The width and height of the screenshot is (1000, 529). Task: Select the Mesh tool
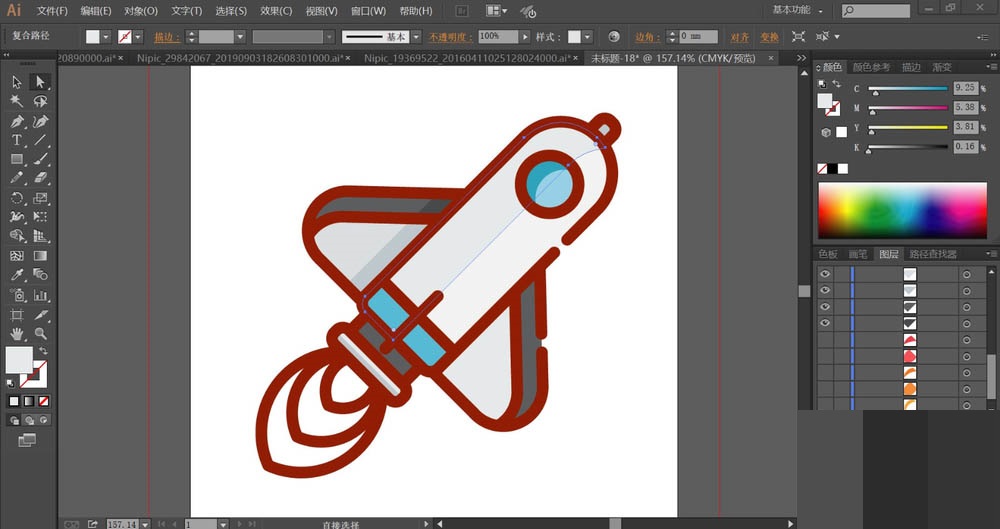[x=17, y=256]
